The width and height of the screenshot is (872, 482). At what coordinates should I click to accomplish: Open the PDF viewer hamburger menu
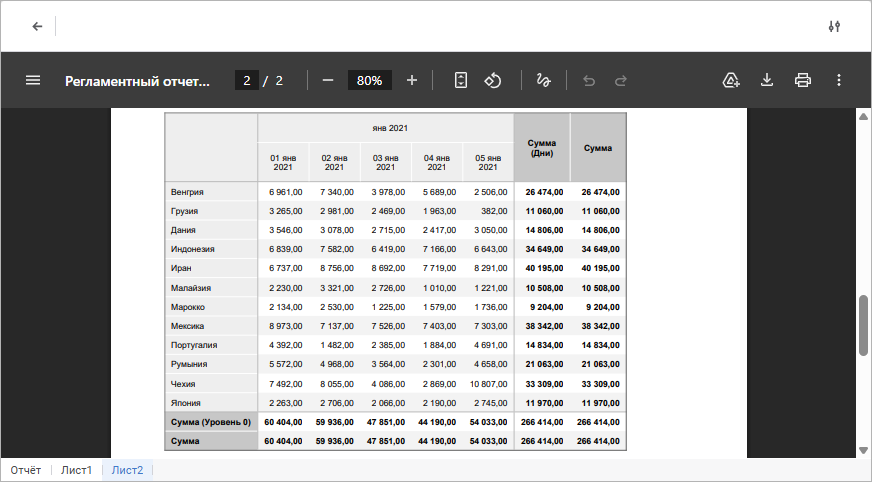pos(33,81)
